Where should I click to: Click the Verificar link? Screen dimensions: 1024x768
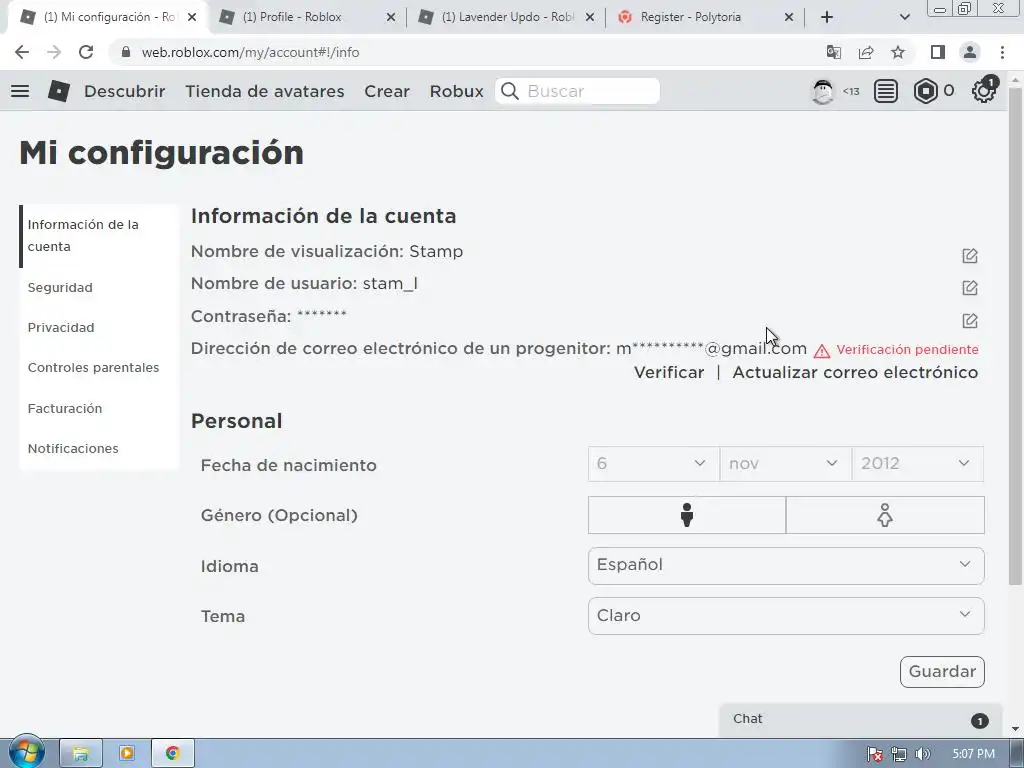pos(669,372)
